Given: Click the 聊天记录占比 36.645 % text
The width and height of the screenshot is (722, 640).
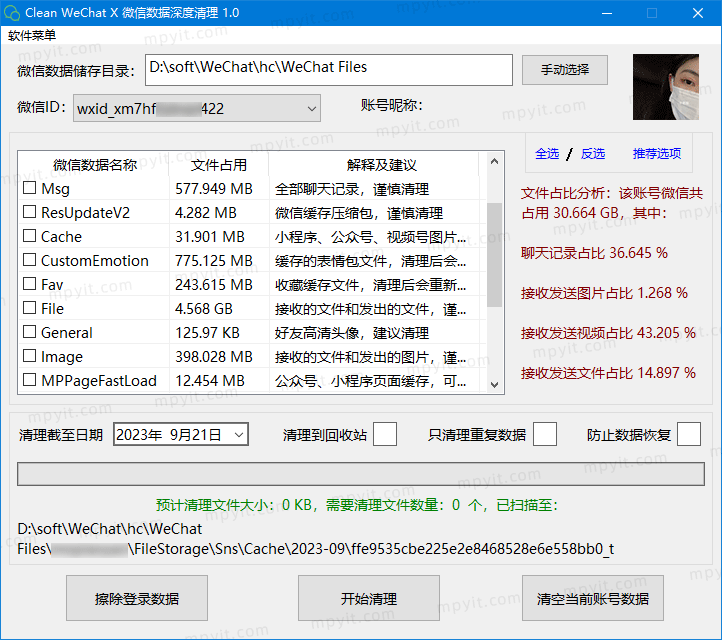Looking at the screenshot, I should 594,253.
